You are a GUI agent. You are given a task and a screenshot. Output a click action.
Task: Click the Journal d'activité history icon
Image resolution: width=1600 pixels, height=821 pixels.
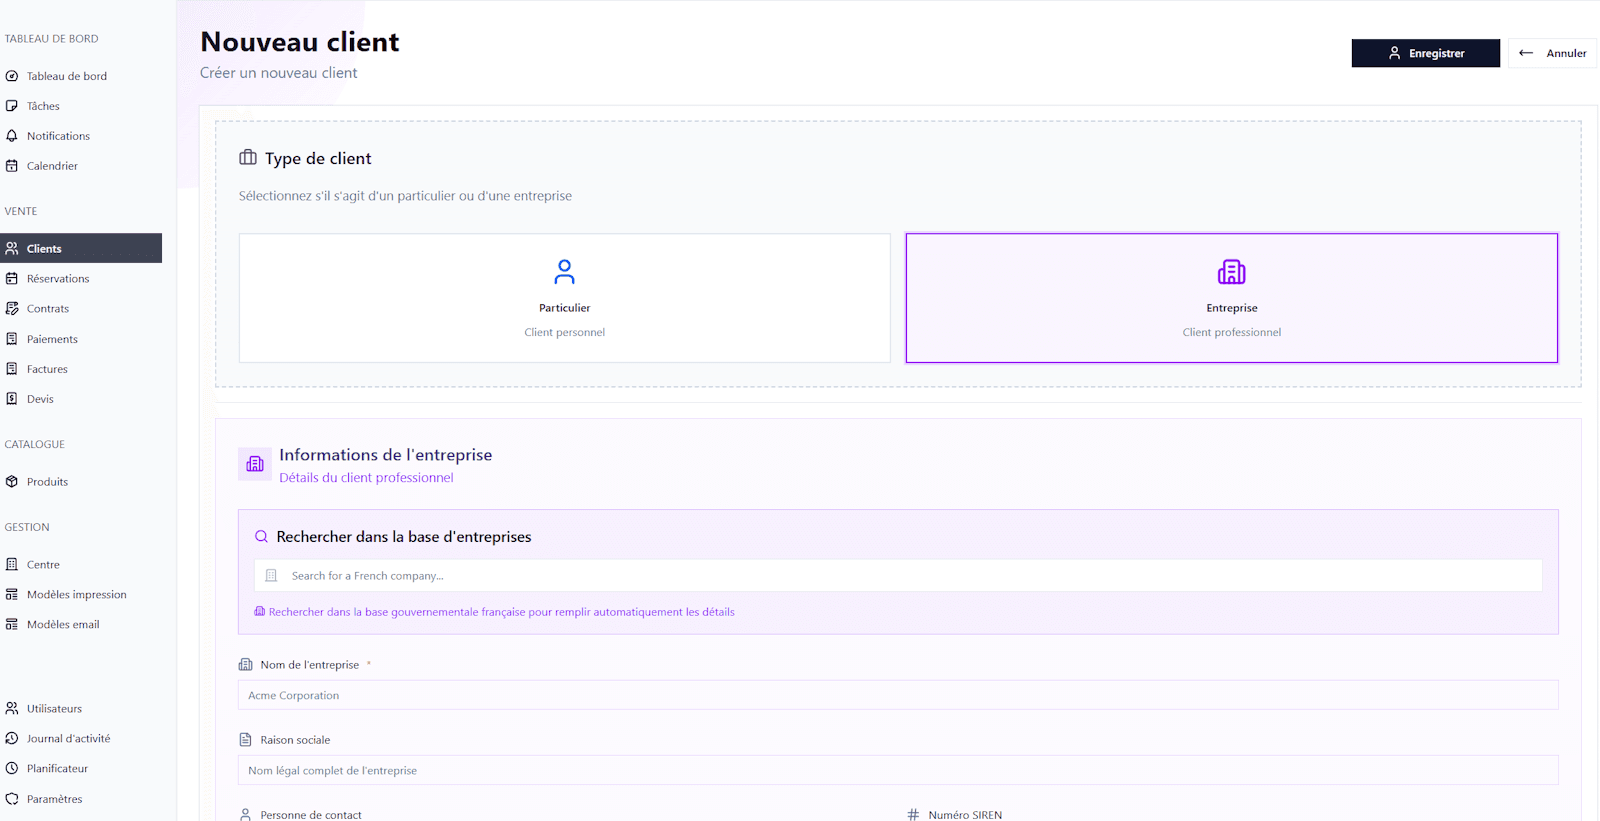(12, 739)
